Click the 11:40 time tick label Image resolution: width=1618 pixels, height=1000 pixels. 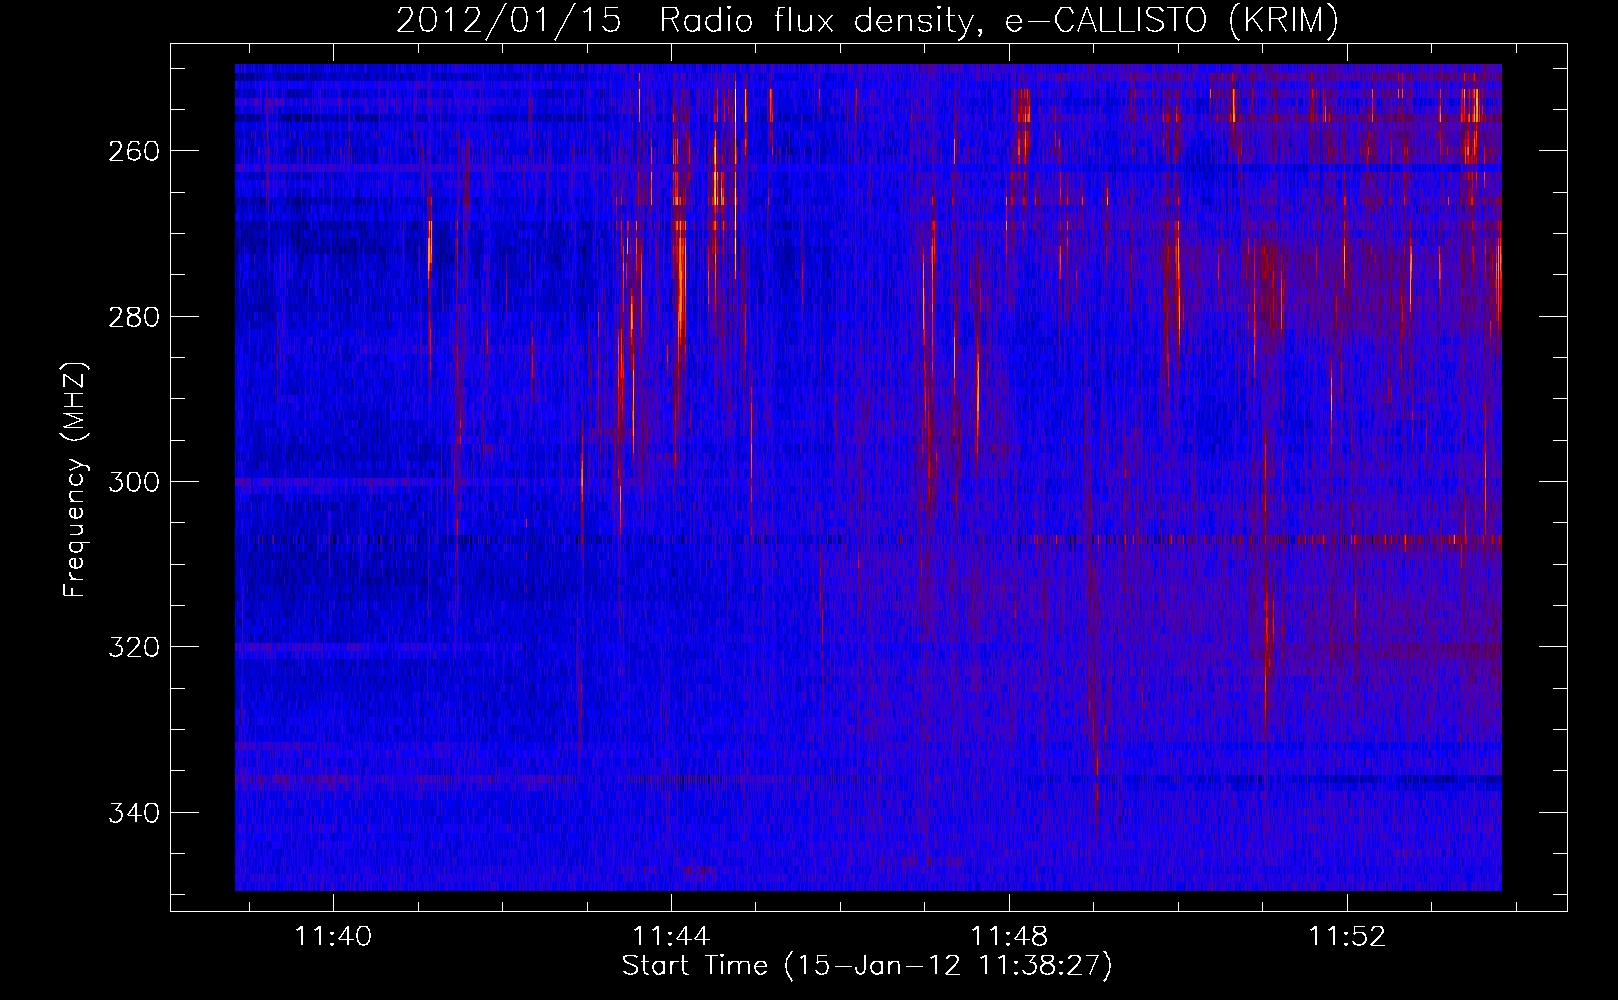point(333,936)
